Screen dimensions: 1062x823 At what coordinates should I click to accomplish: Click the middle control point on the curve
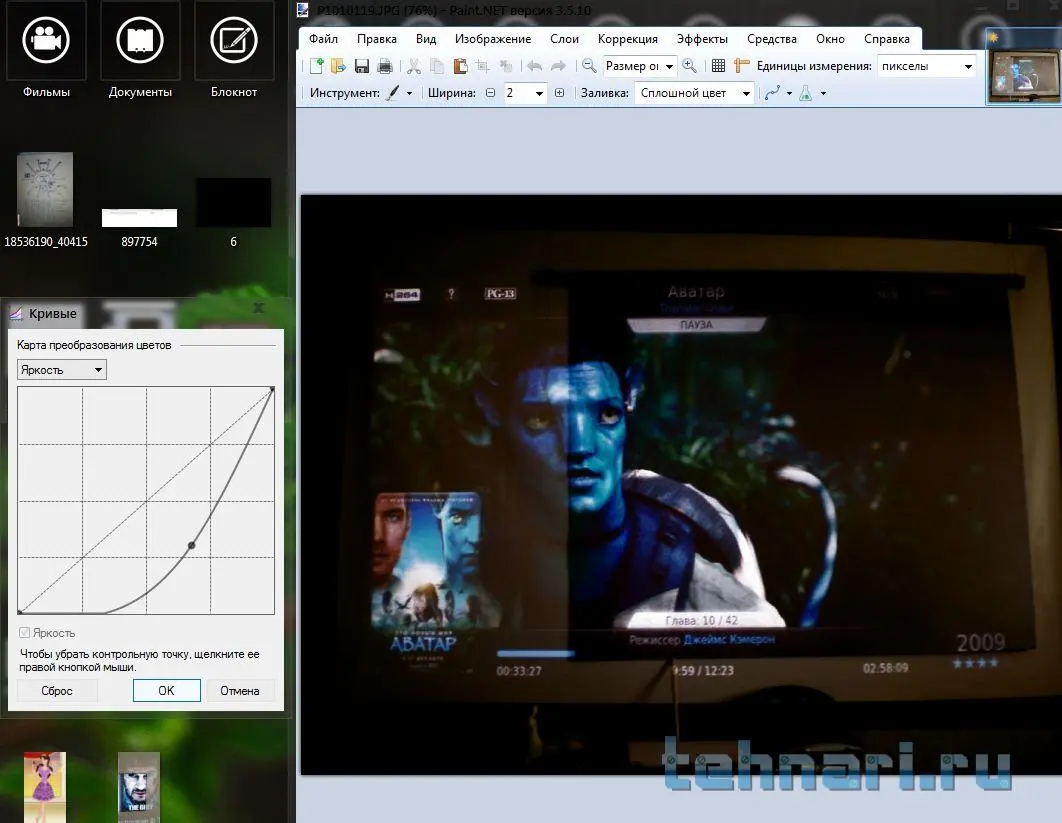[192, 545]
